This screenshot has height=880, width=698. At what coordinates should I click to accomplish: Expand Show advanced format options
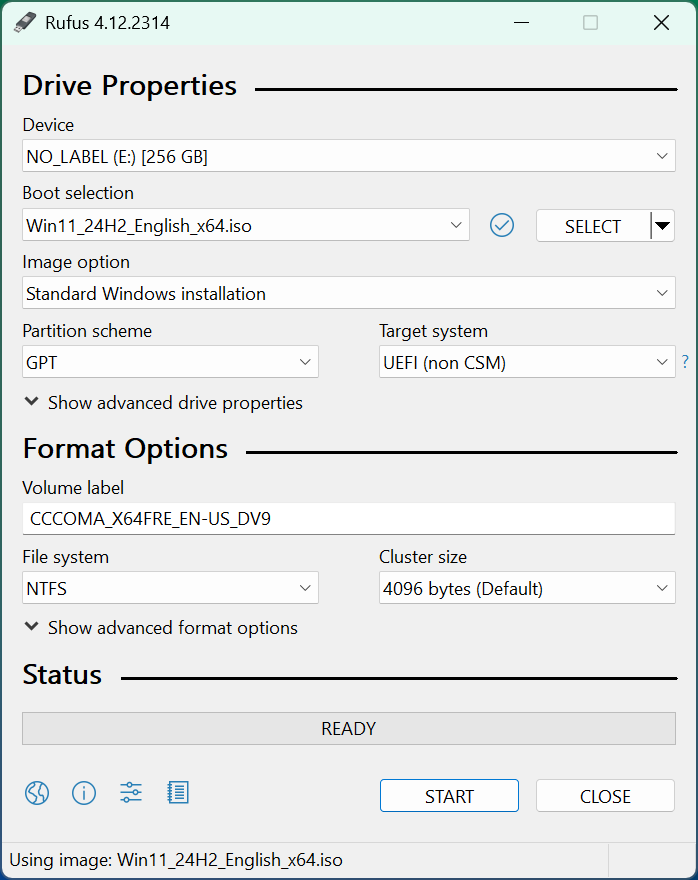[160, 628]
